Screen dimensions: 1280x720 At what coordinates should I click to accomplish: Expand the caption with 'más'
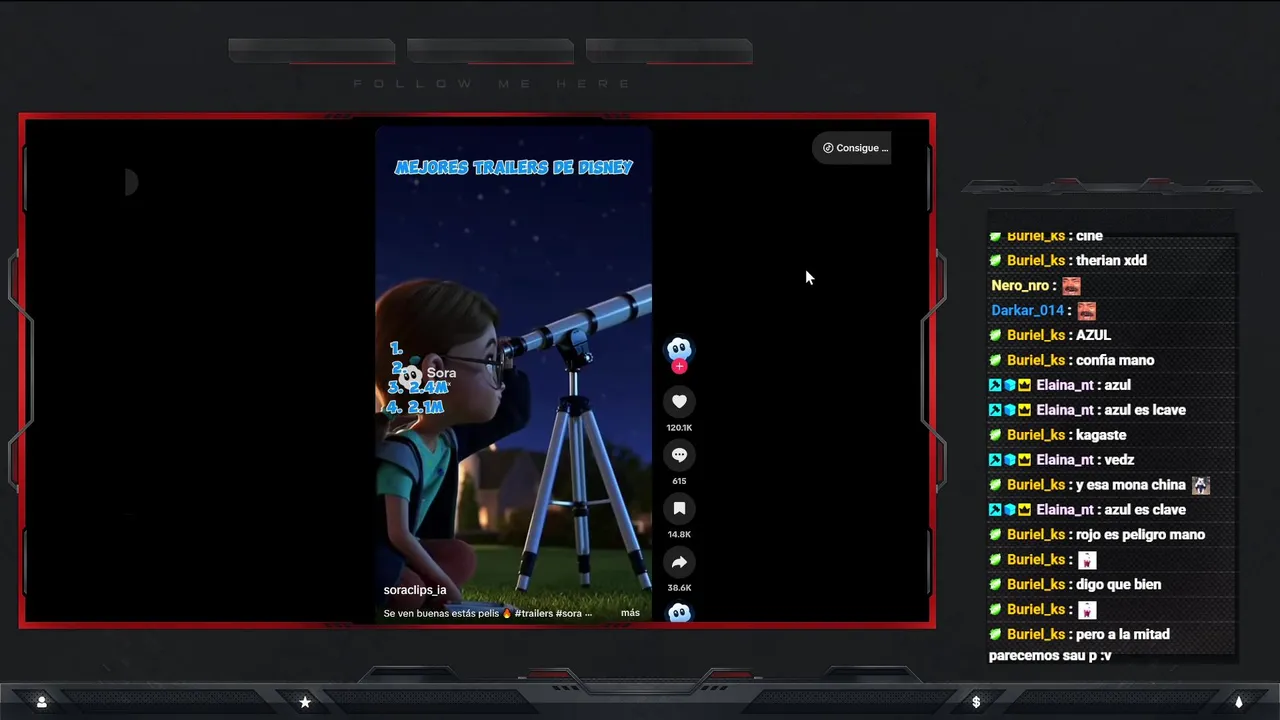click(630, 613)
